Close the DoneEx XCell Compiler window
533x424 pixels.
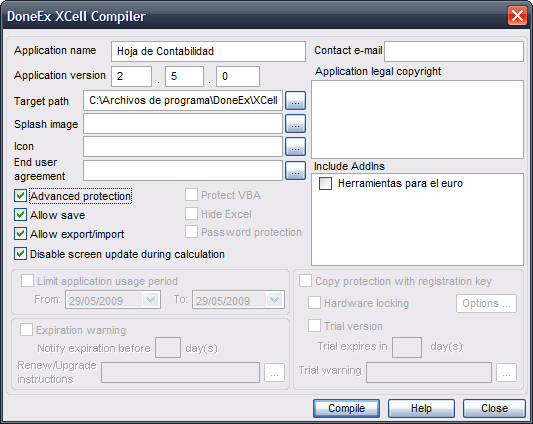click(517, 16)
